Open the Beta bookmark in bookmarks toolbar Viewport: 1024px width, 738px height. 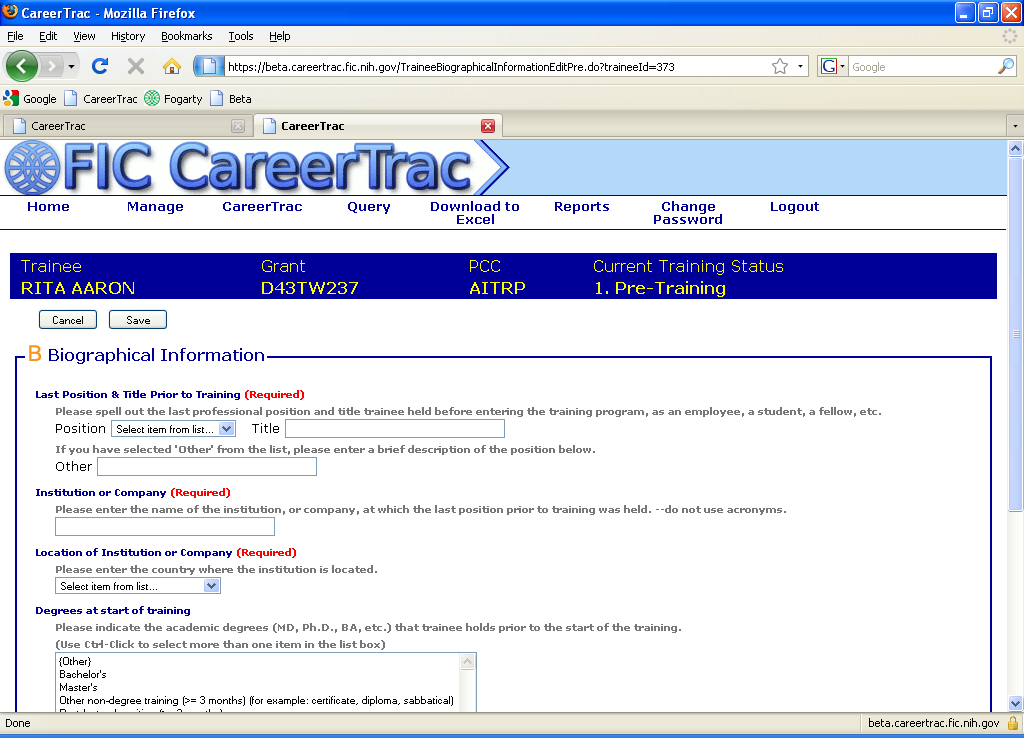tap(231, 99)
